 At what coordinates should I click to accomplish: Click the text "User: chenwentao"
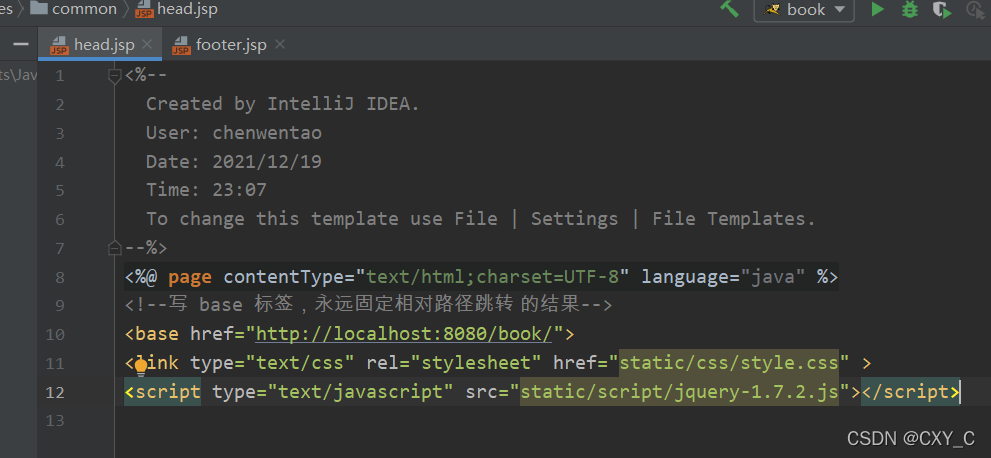[x=234, y=133]
